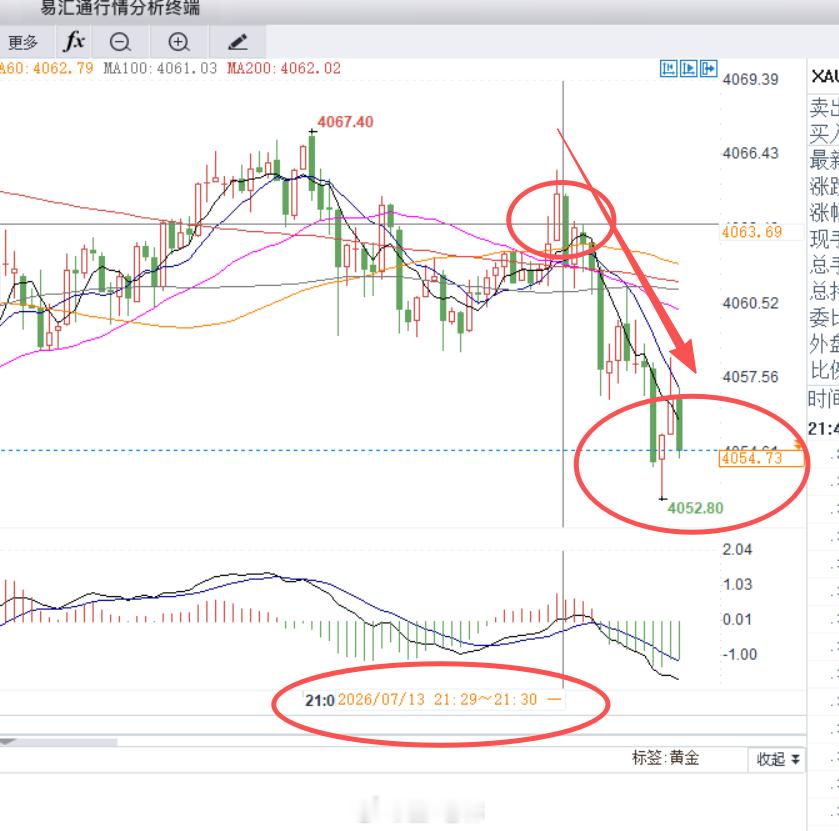
Task: Open the 更多 toolbar menu
Action: [23, 42]
